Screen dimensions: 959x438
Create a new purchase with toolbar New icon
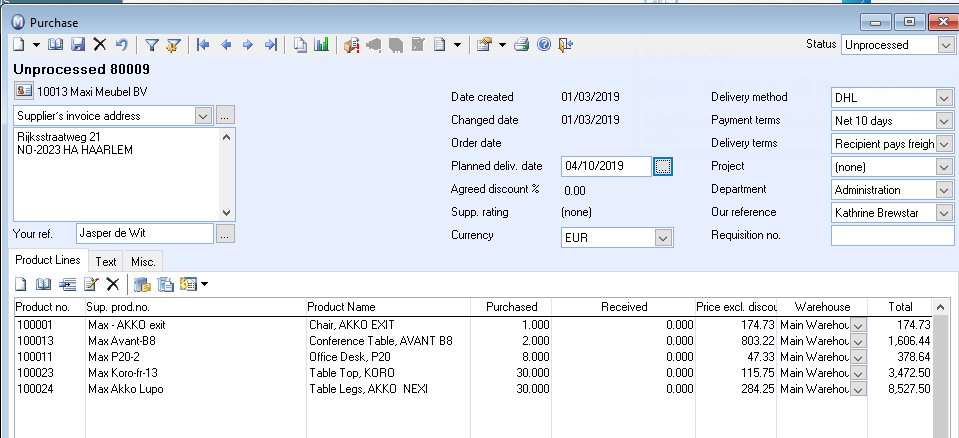point(20,45)
